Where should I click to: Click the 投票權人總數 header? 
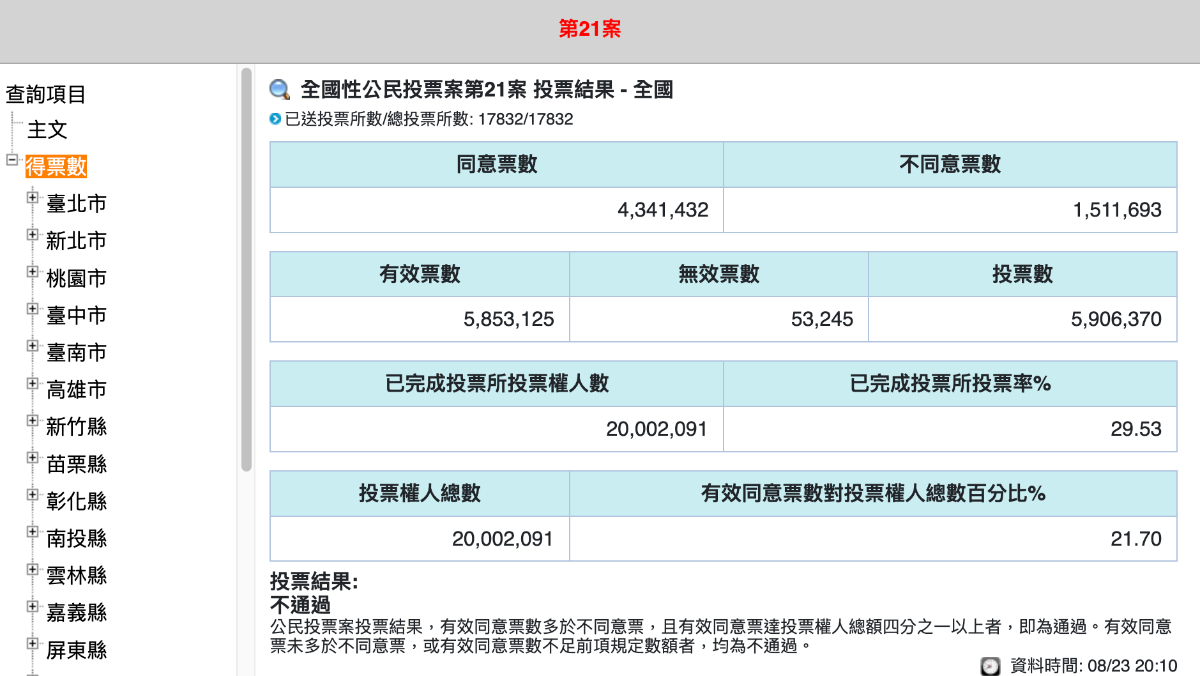[420, 494]
